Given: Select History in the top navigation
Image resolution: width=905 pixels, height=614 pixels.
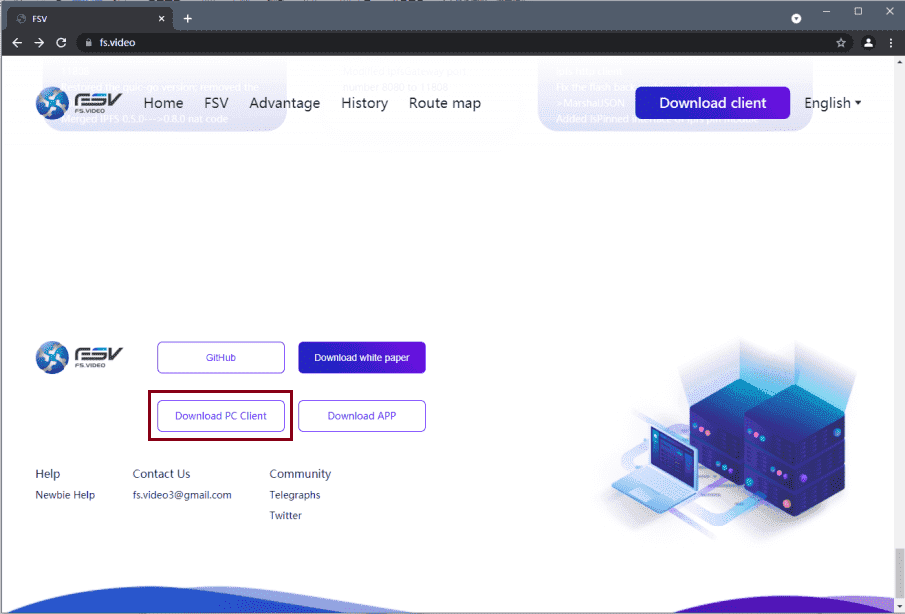Looking at the screenshot, I should point(364,103).
